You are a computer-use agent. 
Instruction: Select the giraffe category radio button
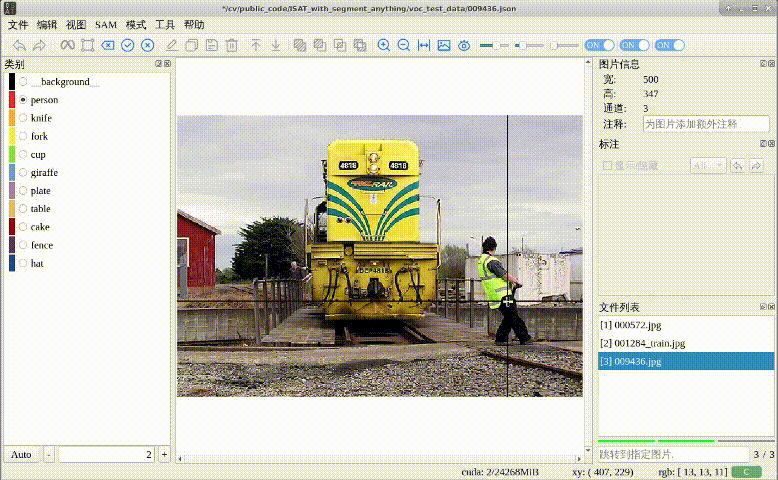pos(23,172)
